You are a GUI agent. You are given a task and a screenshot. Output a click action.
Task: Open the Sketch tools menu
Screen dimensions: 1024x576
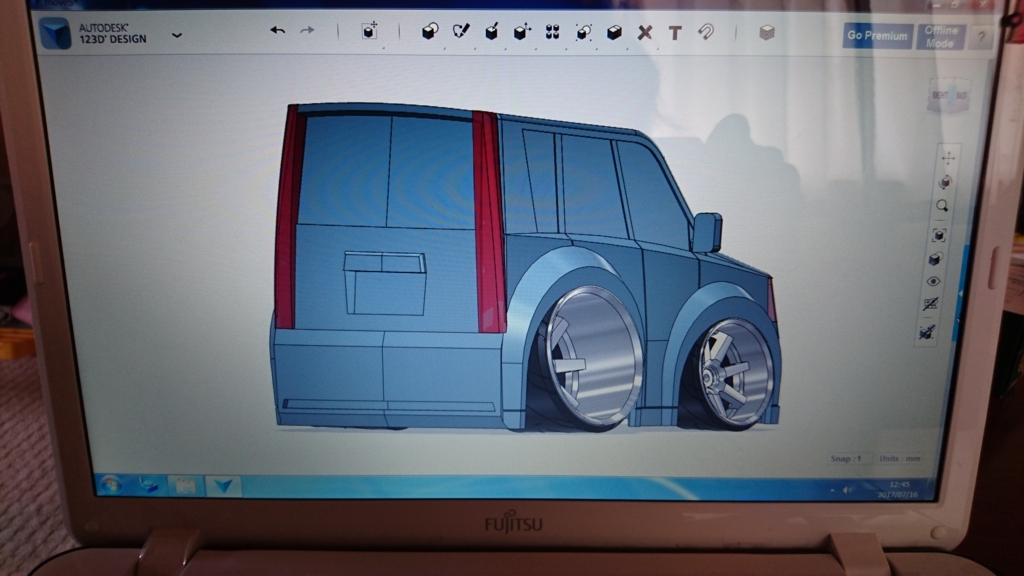point(460,31)
